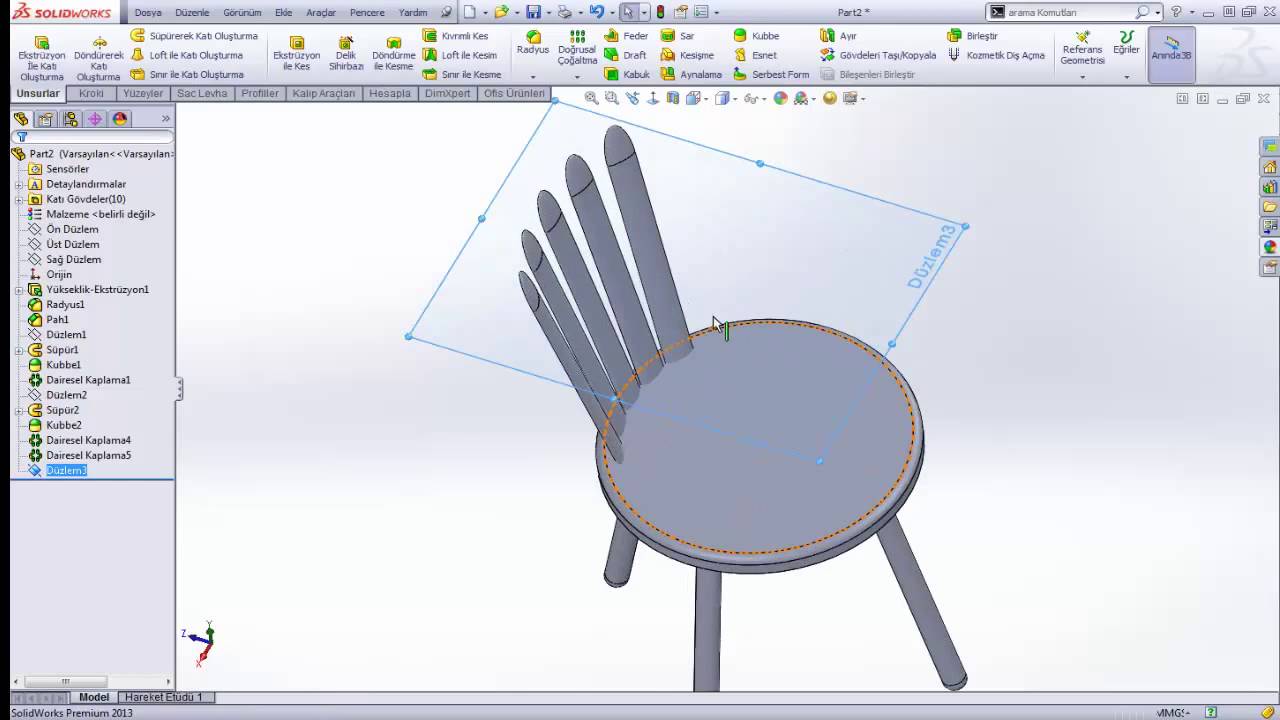Select Loft ile Katı Oluşturma command
Screen dimensions: 1280x720
point(187,55)
